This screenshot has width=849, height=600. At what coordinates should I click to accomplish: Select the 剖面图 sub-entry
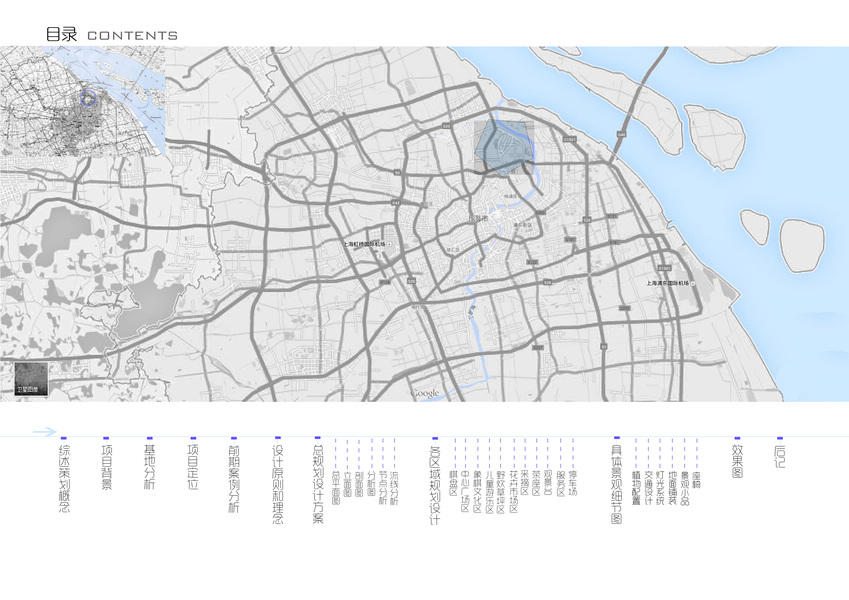pos(359,484)
